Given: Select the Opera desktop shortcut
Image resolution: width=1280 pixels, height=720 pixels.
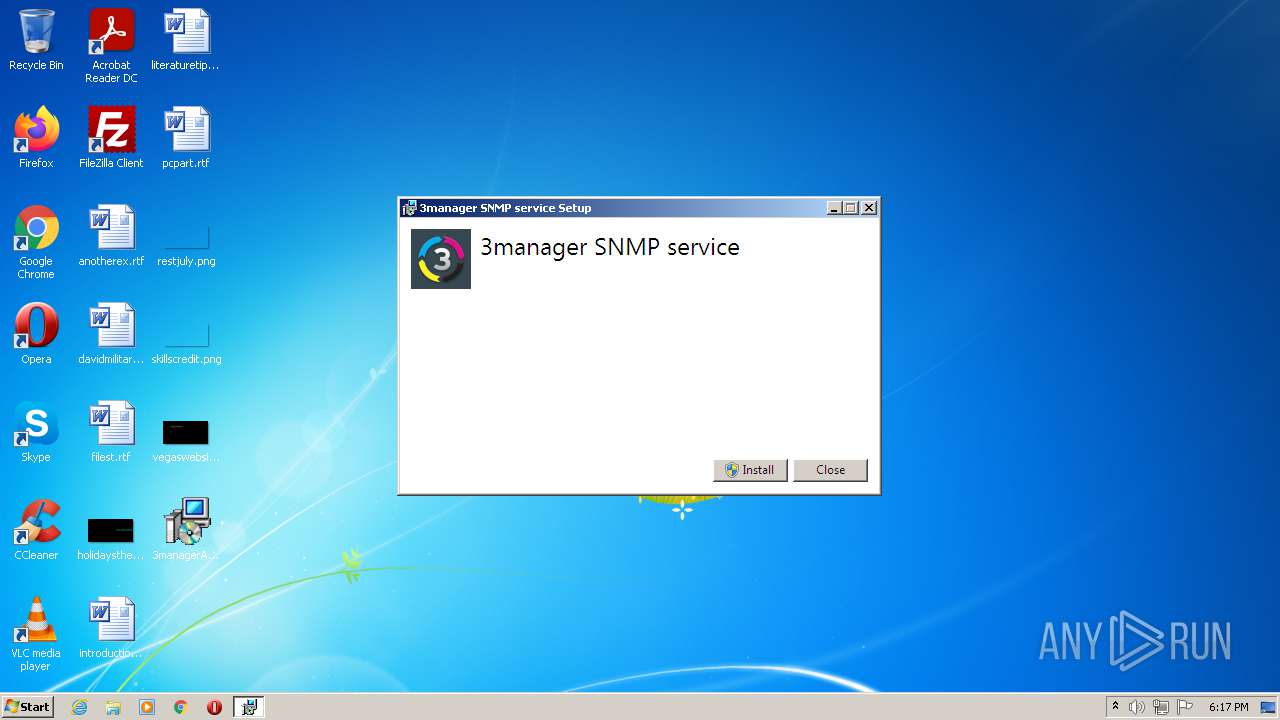Looking at the screenshot, I should [x=36, y=334].
